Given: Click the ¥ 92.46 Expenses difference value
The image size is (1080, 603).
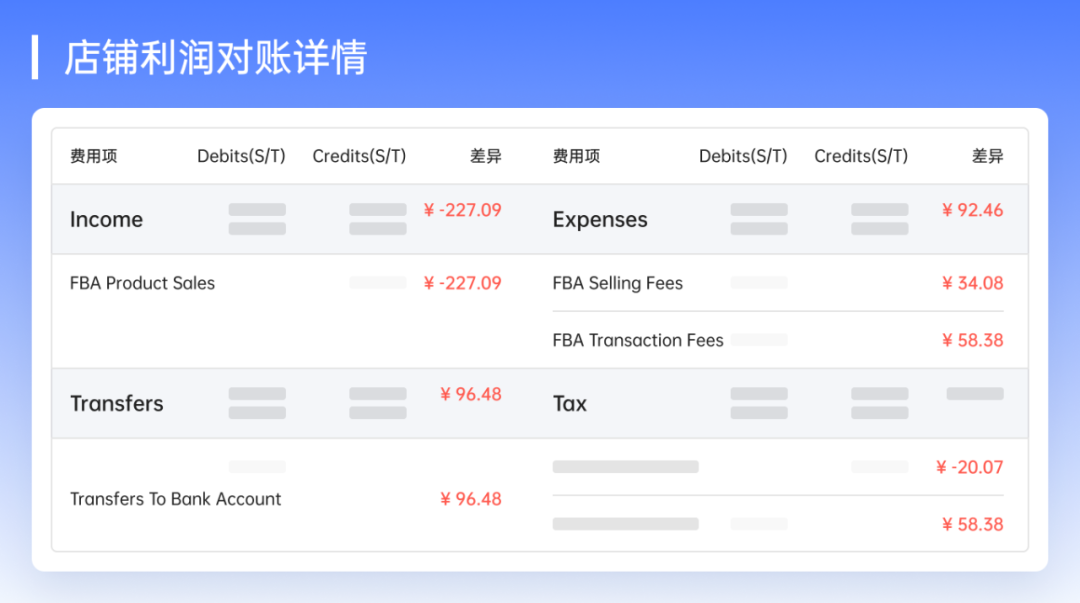Looking at the screenshot, I should [972, 210].
